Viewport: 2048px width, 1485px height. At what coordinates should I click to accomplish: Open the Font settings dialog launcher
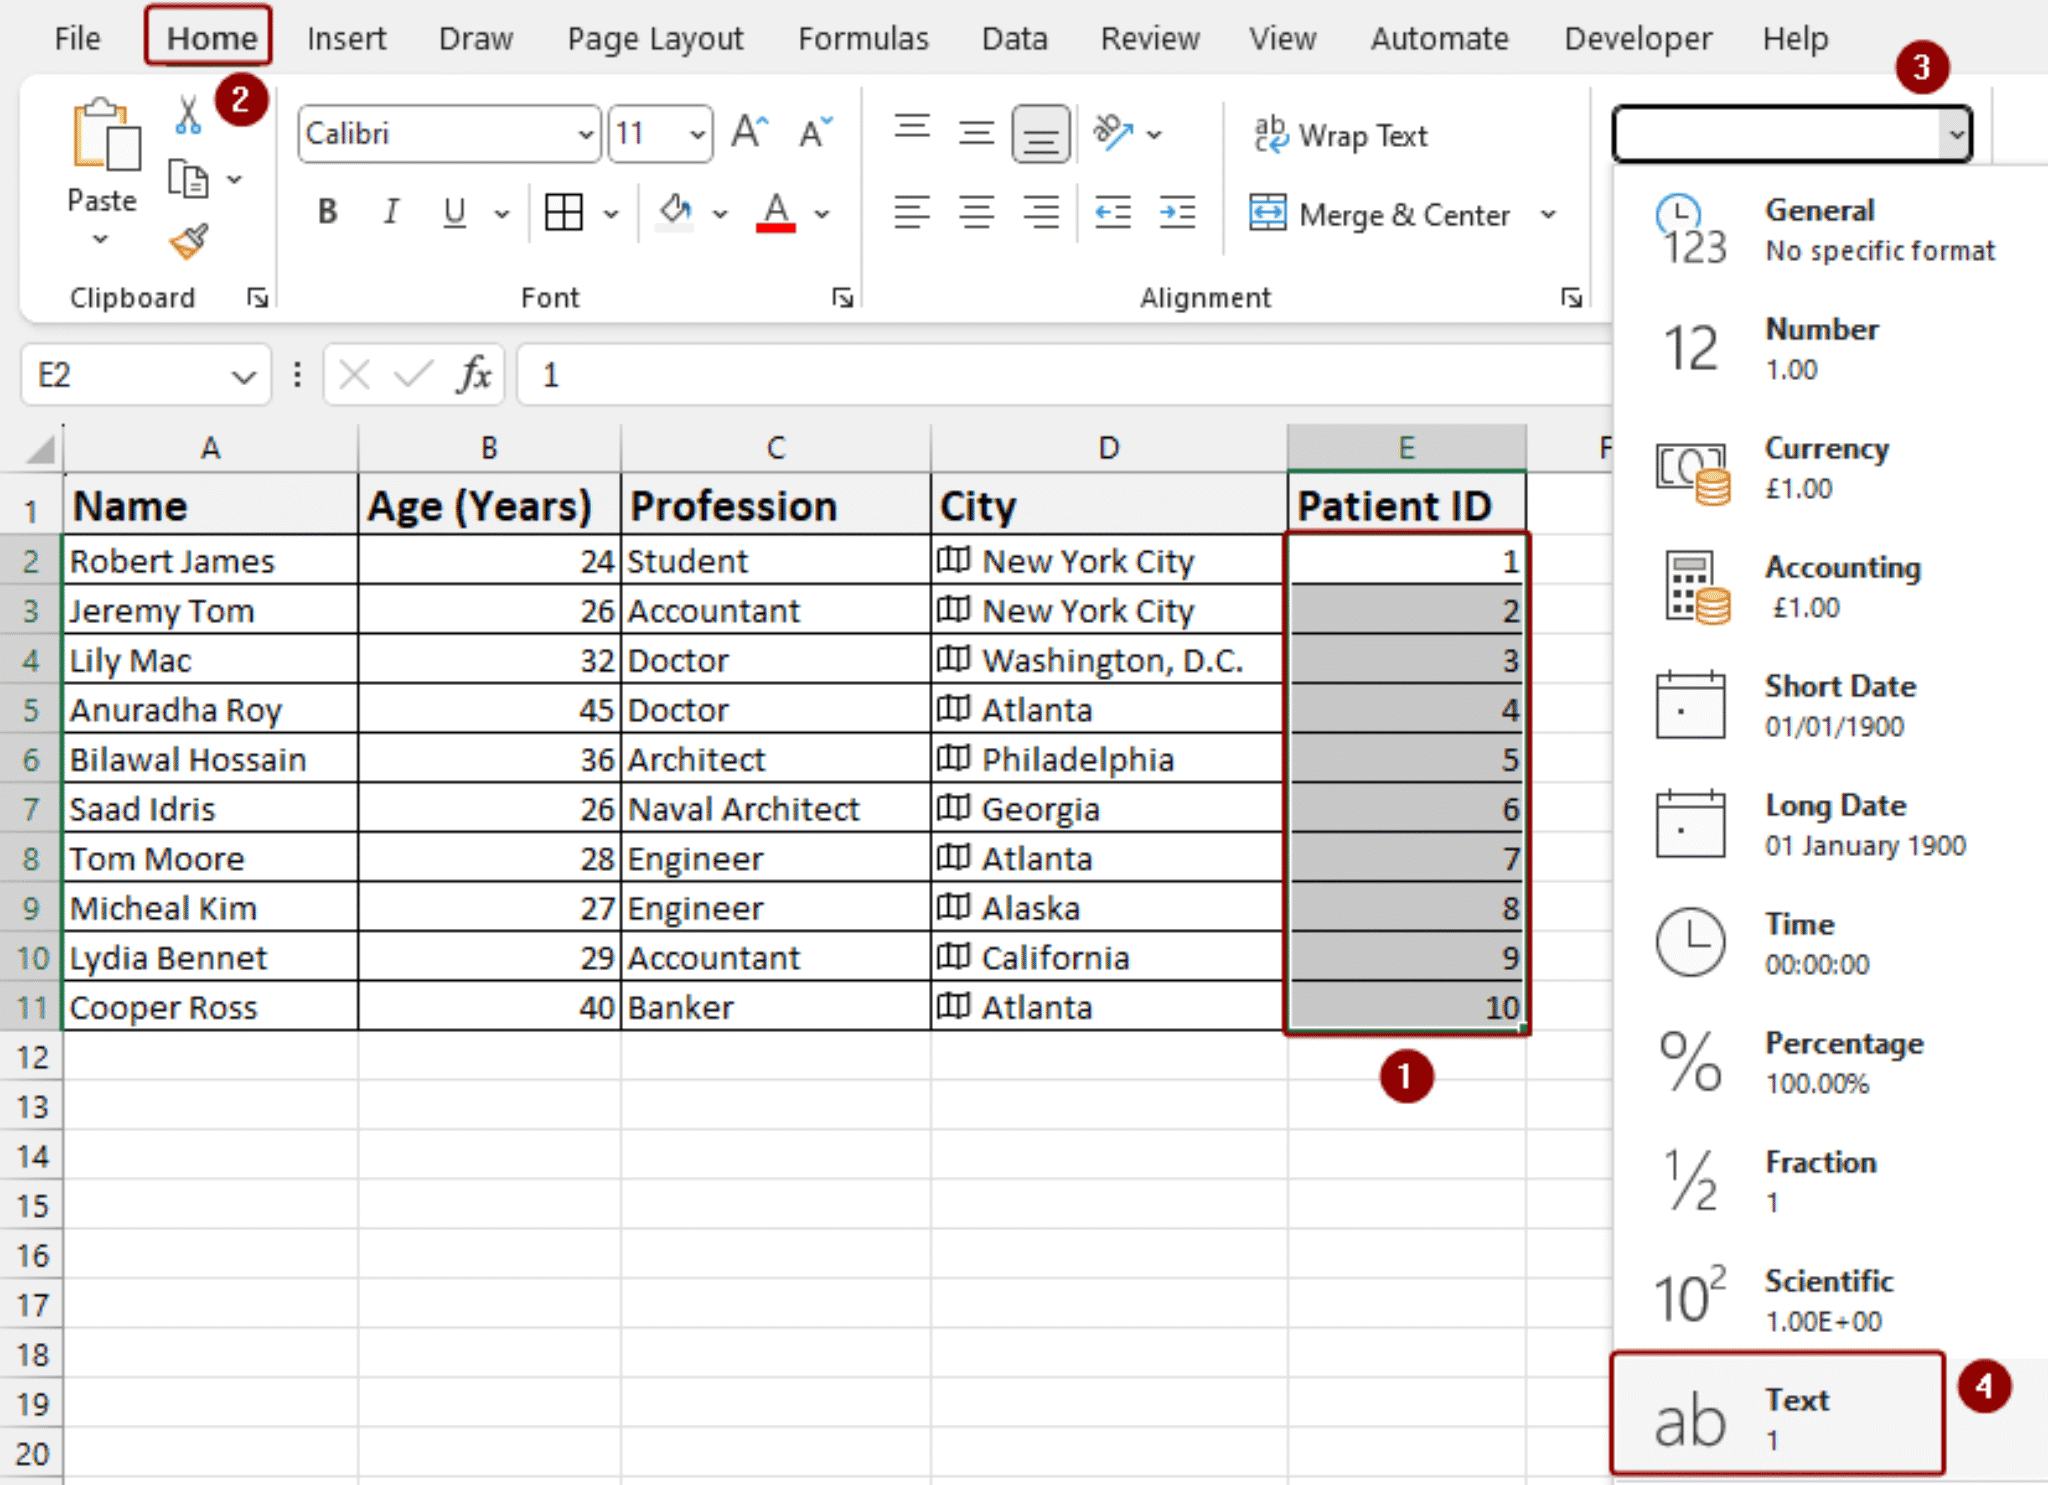pyautogui.click(x=841, y=296)
